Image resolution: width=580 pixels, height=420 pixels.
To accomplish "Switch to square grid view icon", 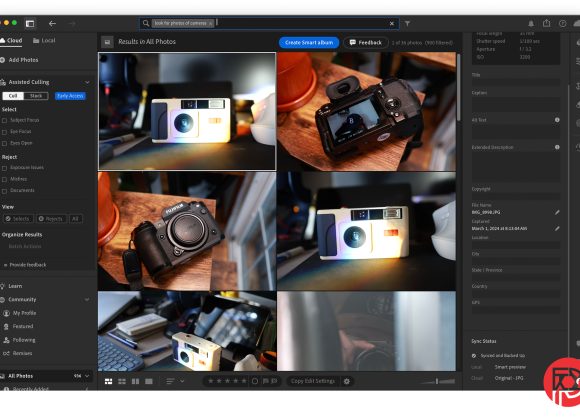I will pyautogui.click(x=122, y=381).
